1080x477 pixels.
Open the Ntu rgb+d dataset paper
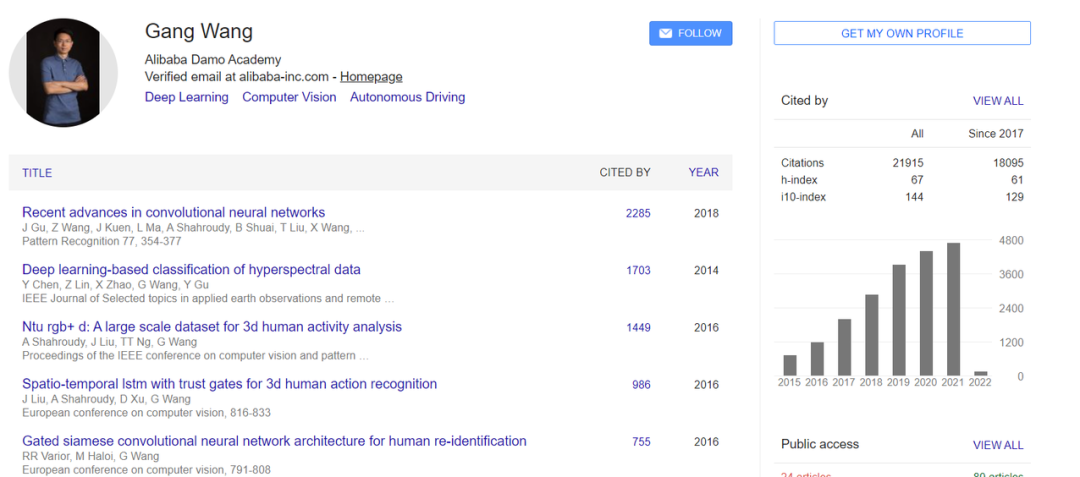tap(212, 326)
